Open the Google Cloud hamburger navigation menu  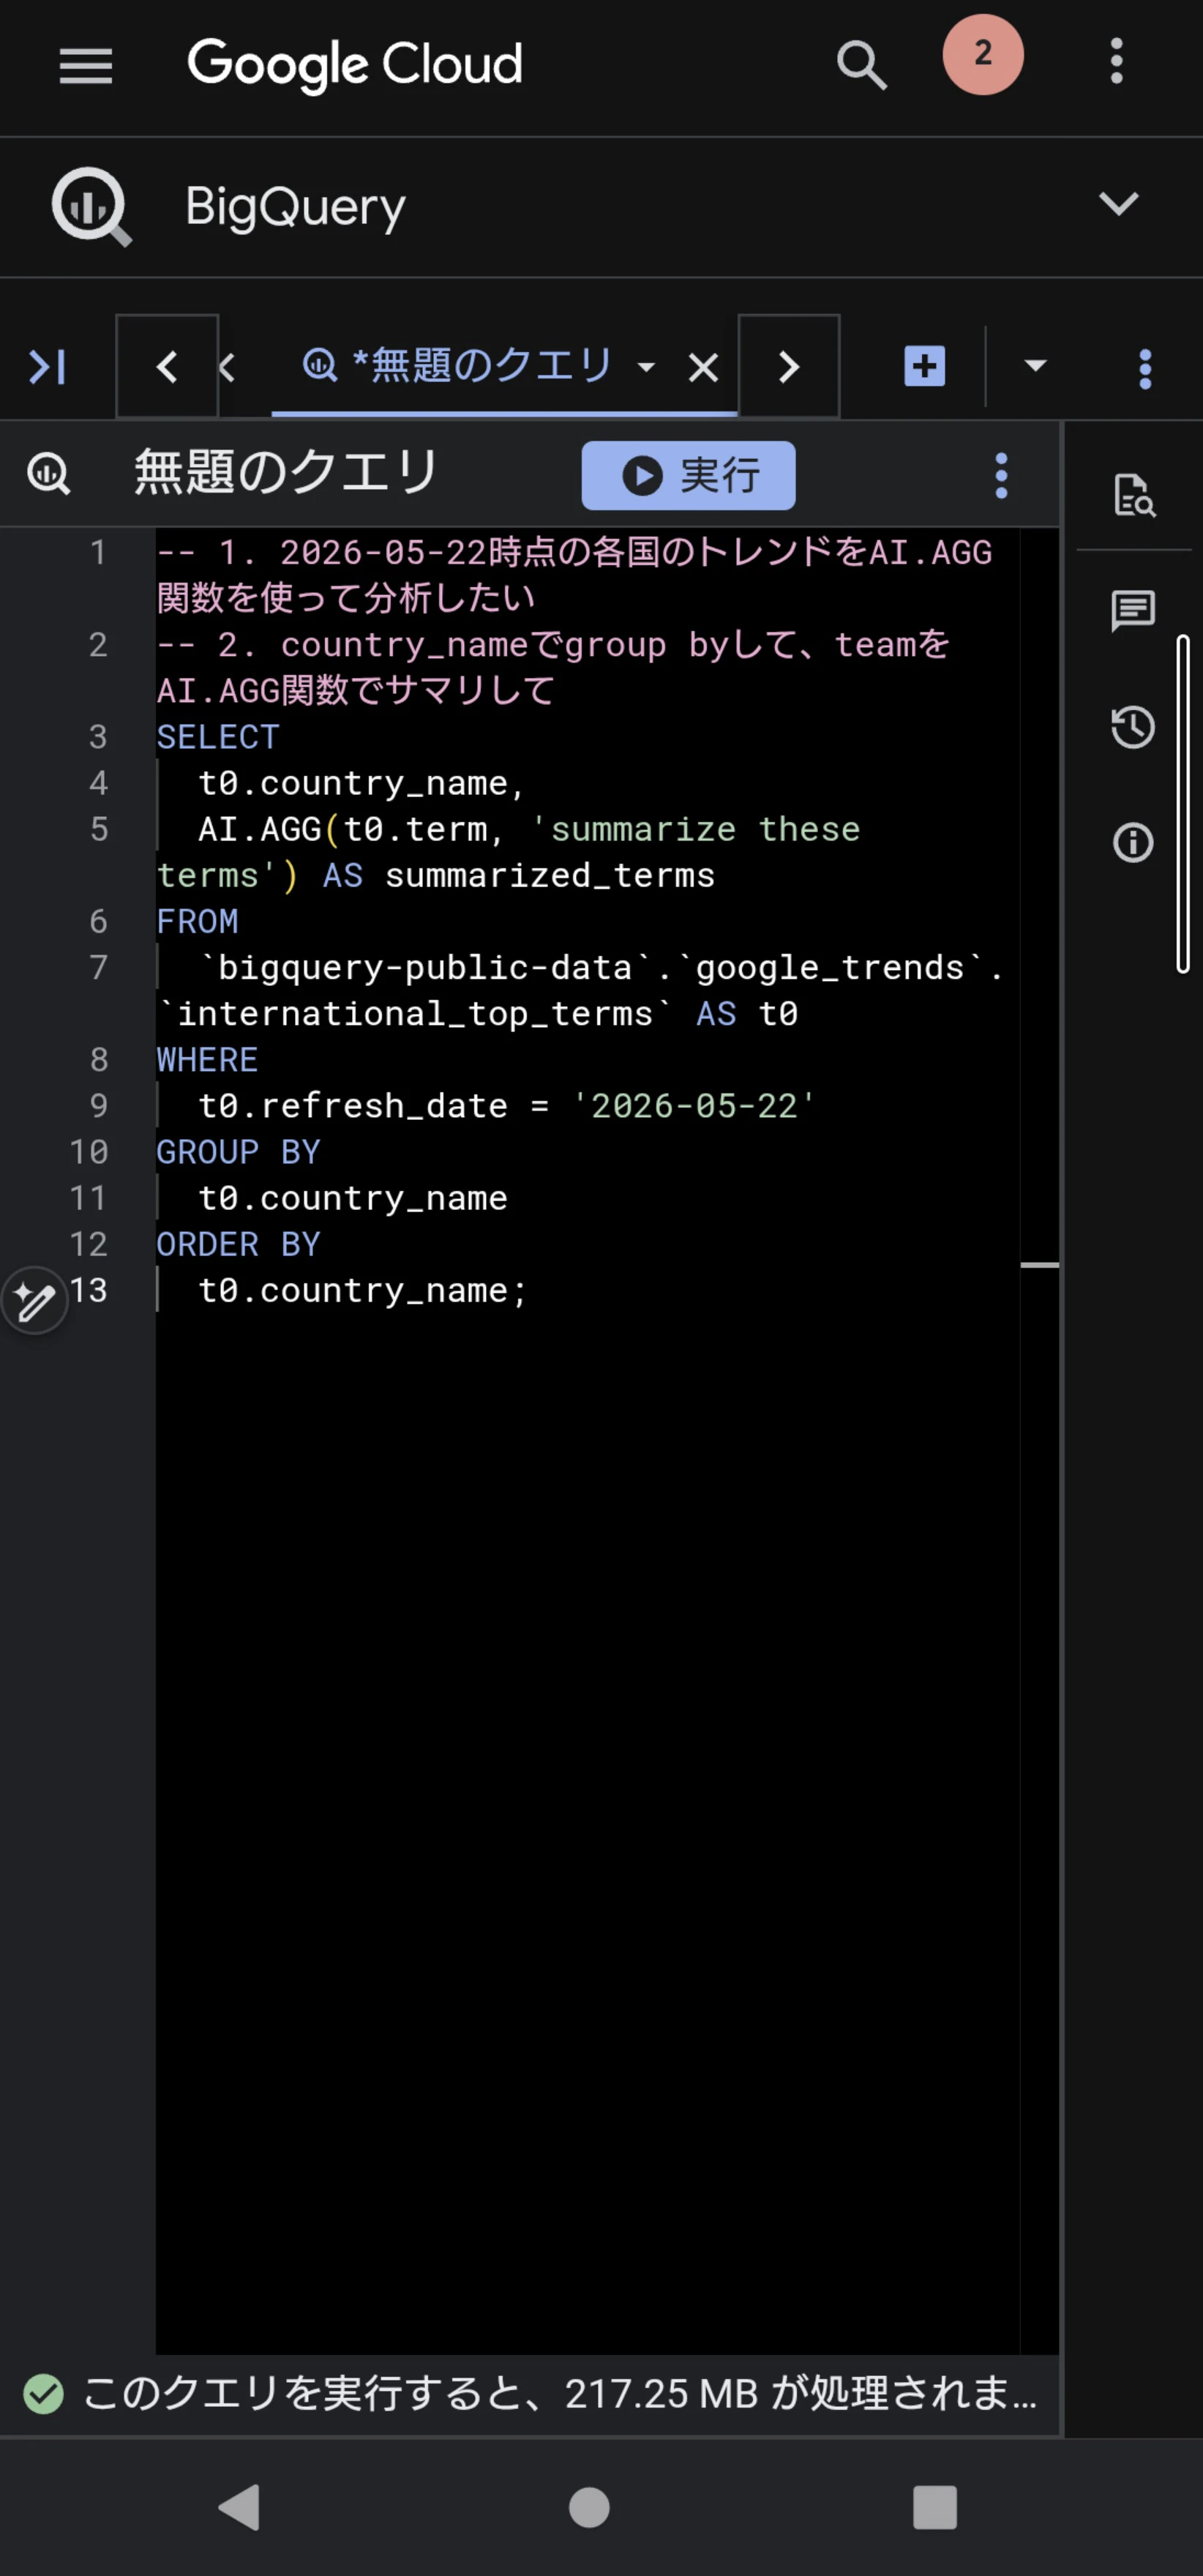(86, 65)
